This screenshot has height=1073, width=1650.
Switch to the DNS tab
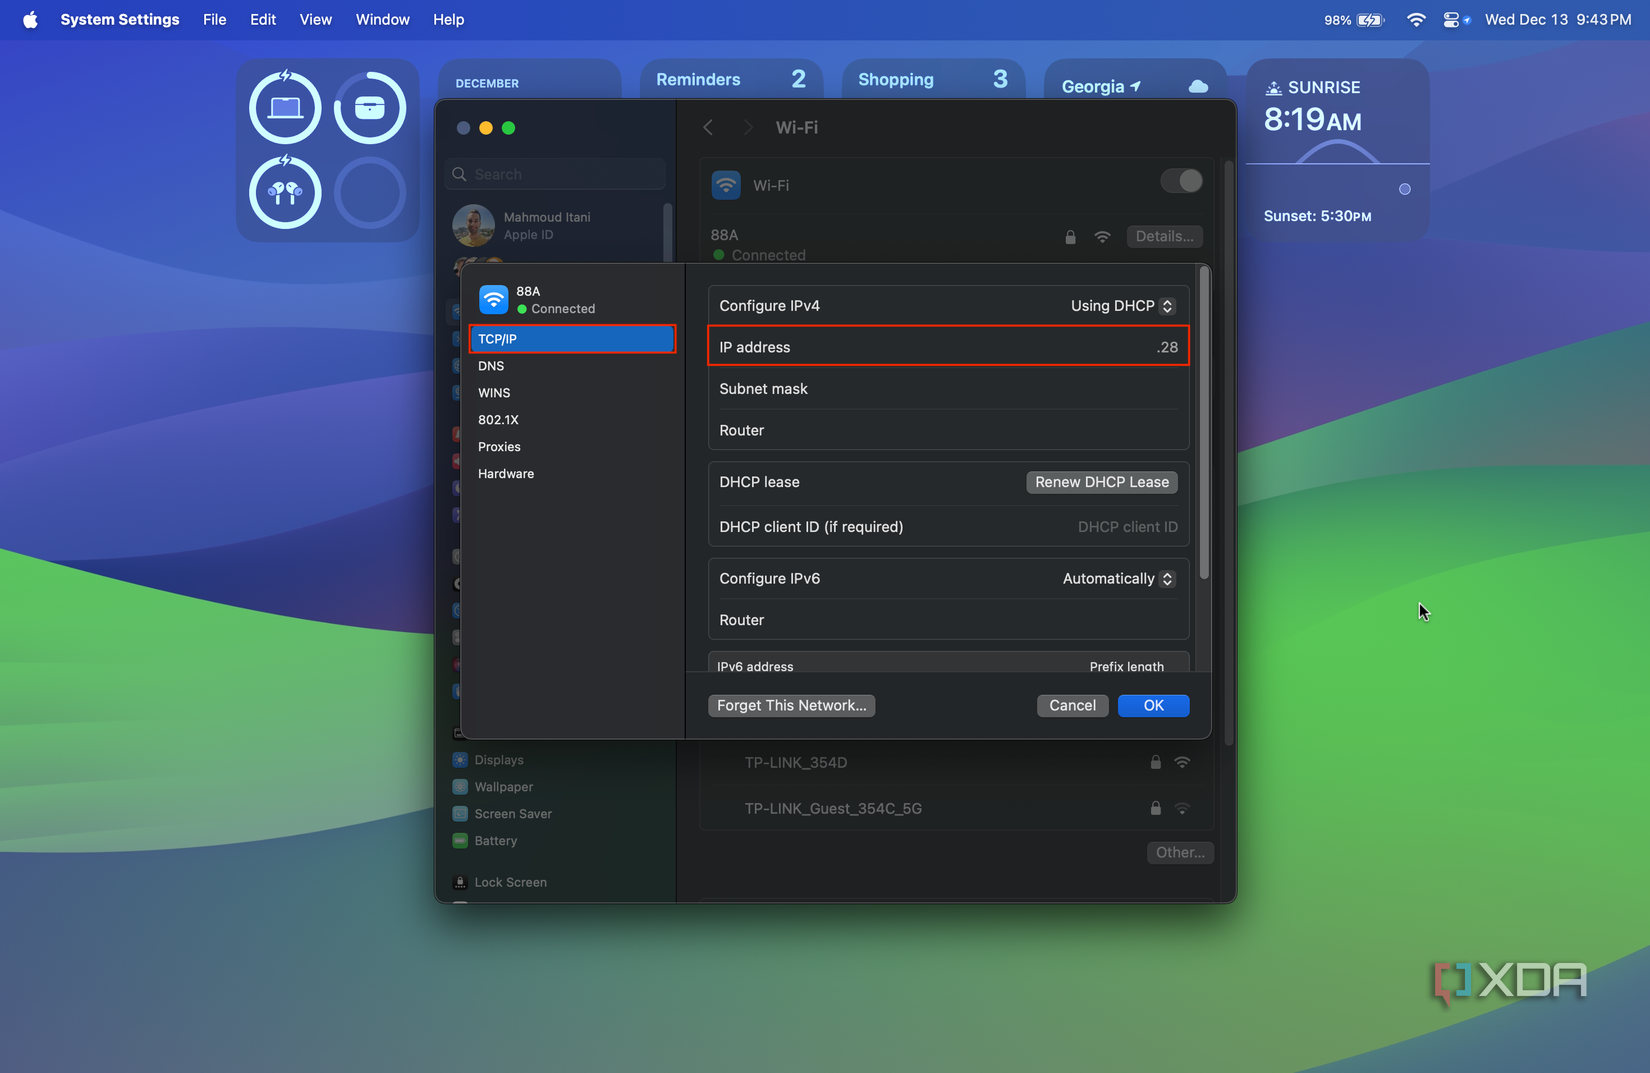pyautogui.click(x=491, y=366)
